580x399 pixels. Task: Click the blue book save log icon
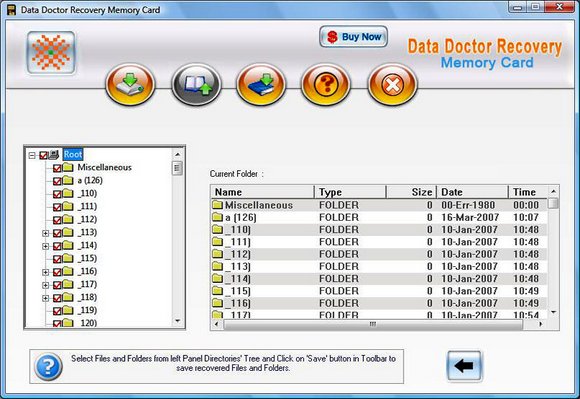pyautogui.click(x=261, y=84)
